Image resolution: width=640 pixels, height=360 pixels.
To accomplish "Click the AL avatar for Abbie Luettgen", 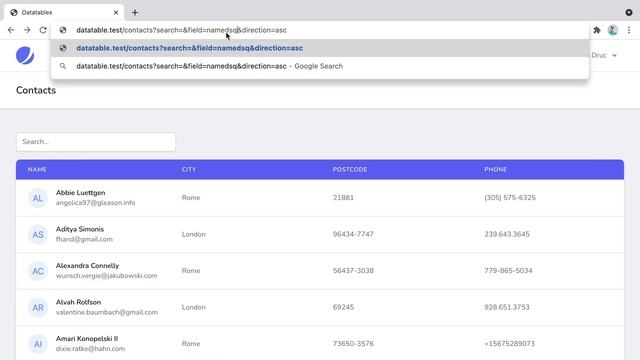I will point(38,198).
